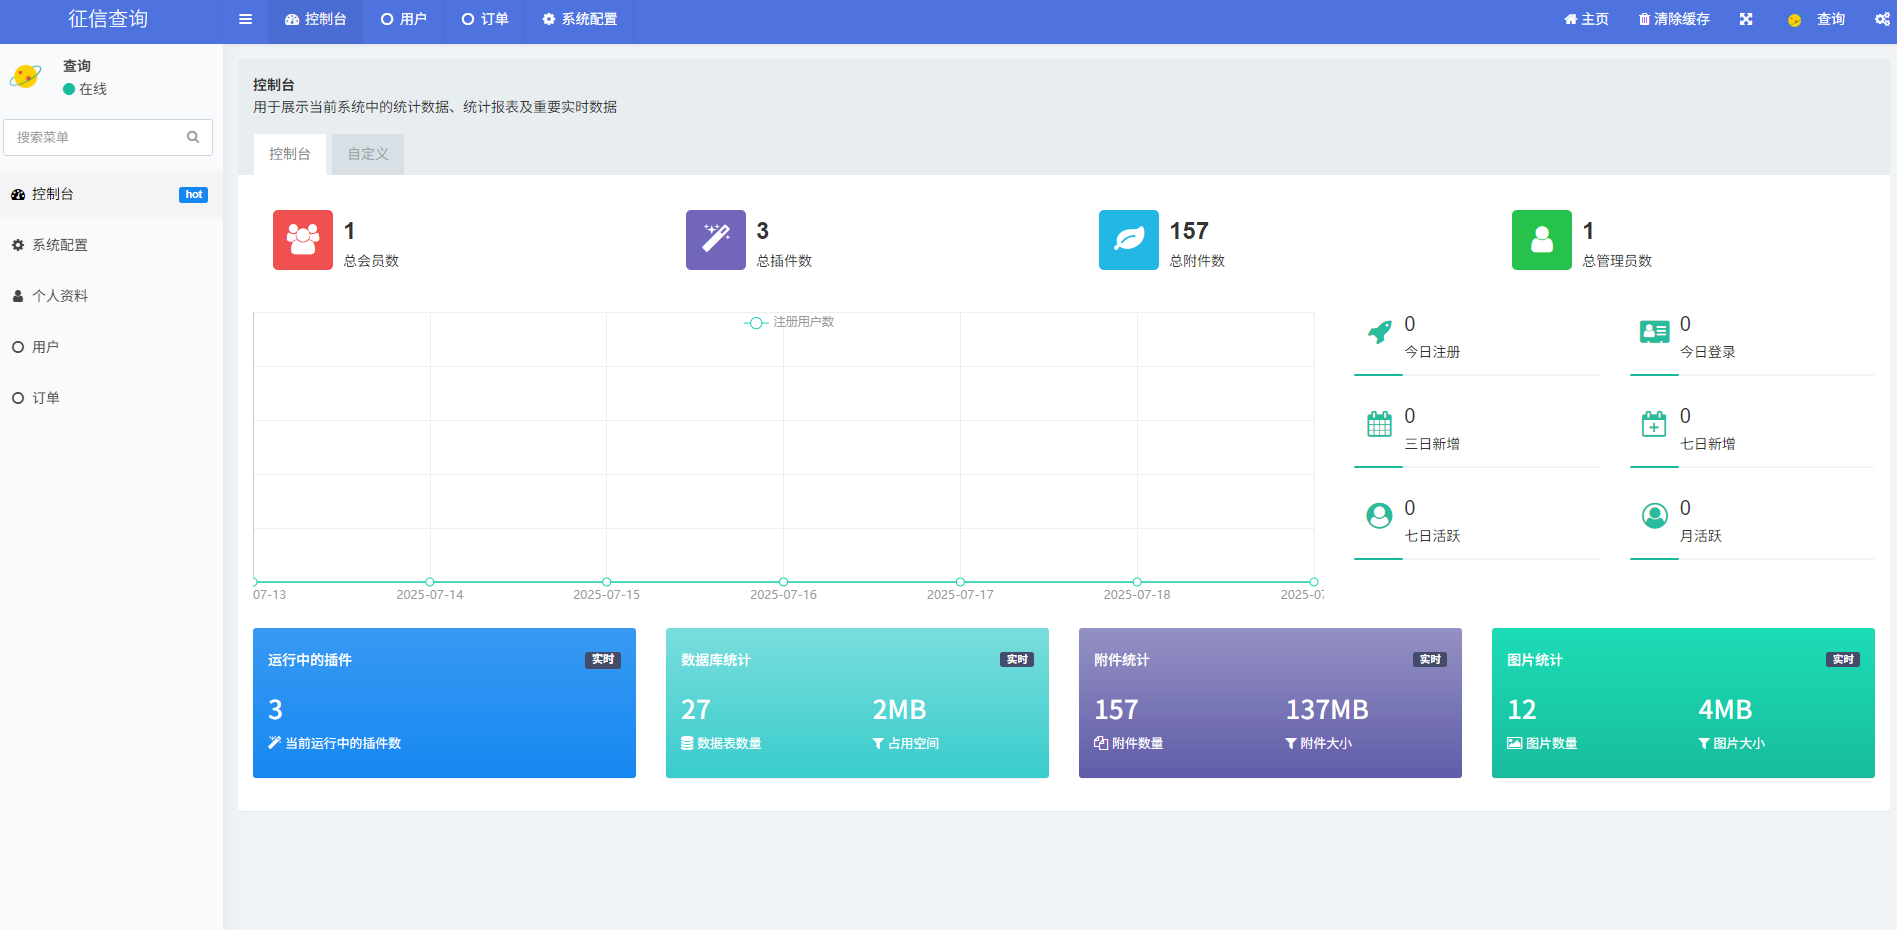Click the rocket icon for 今日注册
Screen dimensions: 1897x930
coord(1380,332)
